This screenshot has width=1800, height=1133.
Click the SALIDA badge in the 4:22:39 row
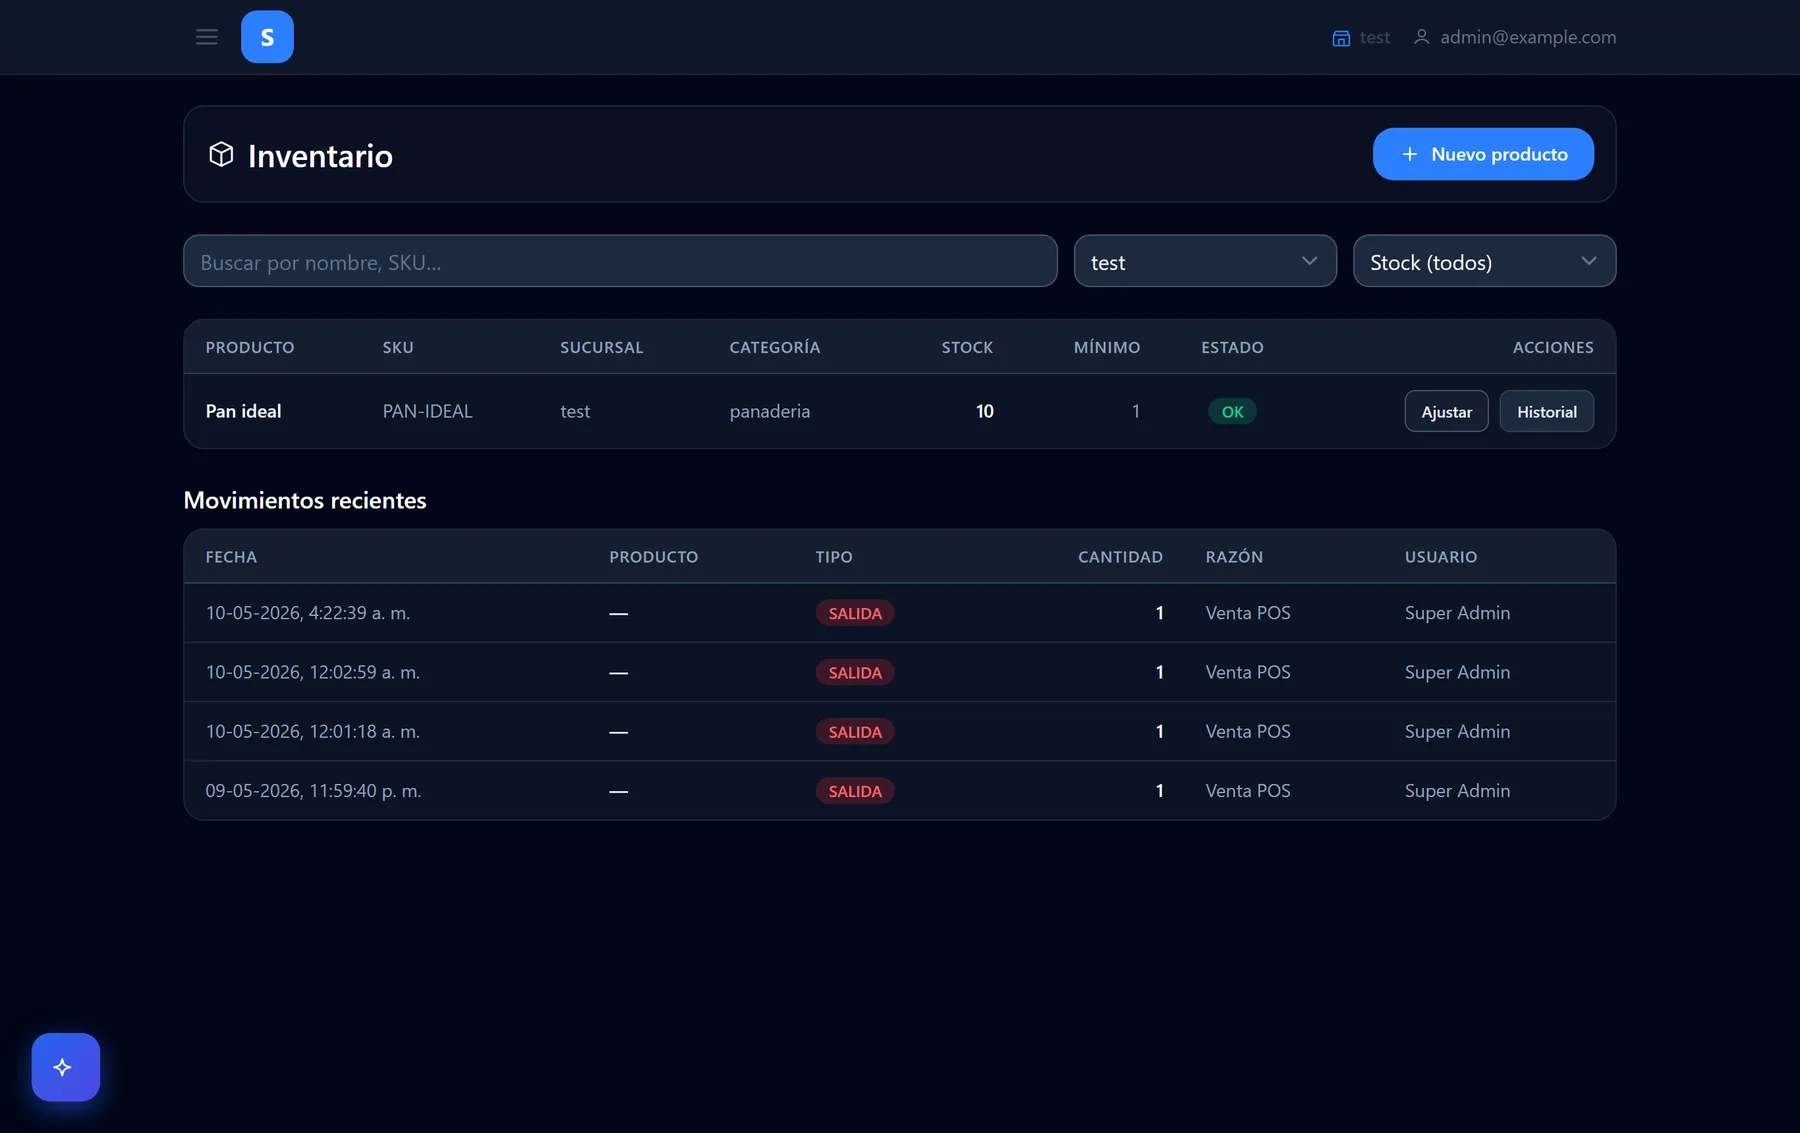(855, 613)
